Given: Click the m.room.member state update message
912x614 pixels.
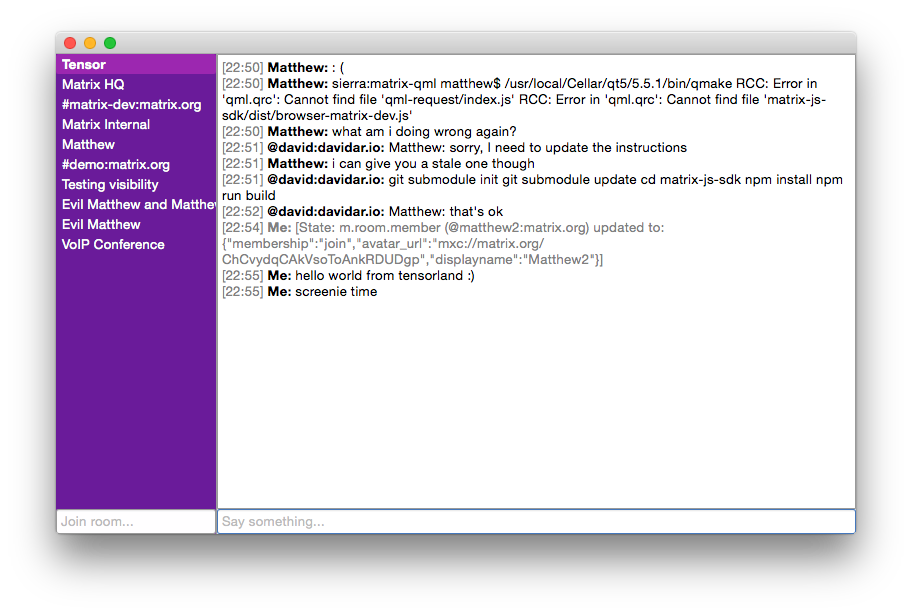Looking at the screenshot, I should (443, 244).
